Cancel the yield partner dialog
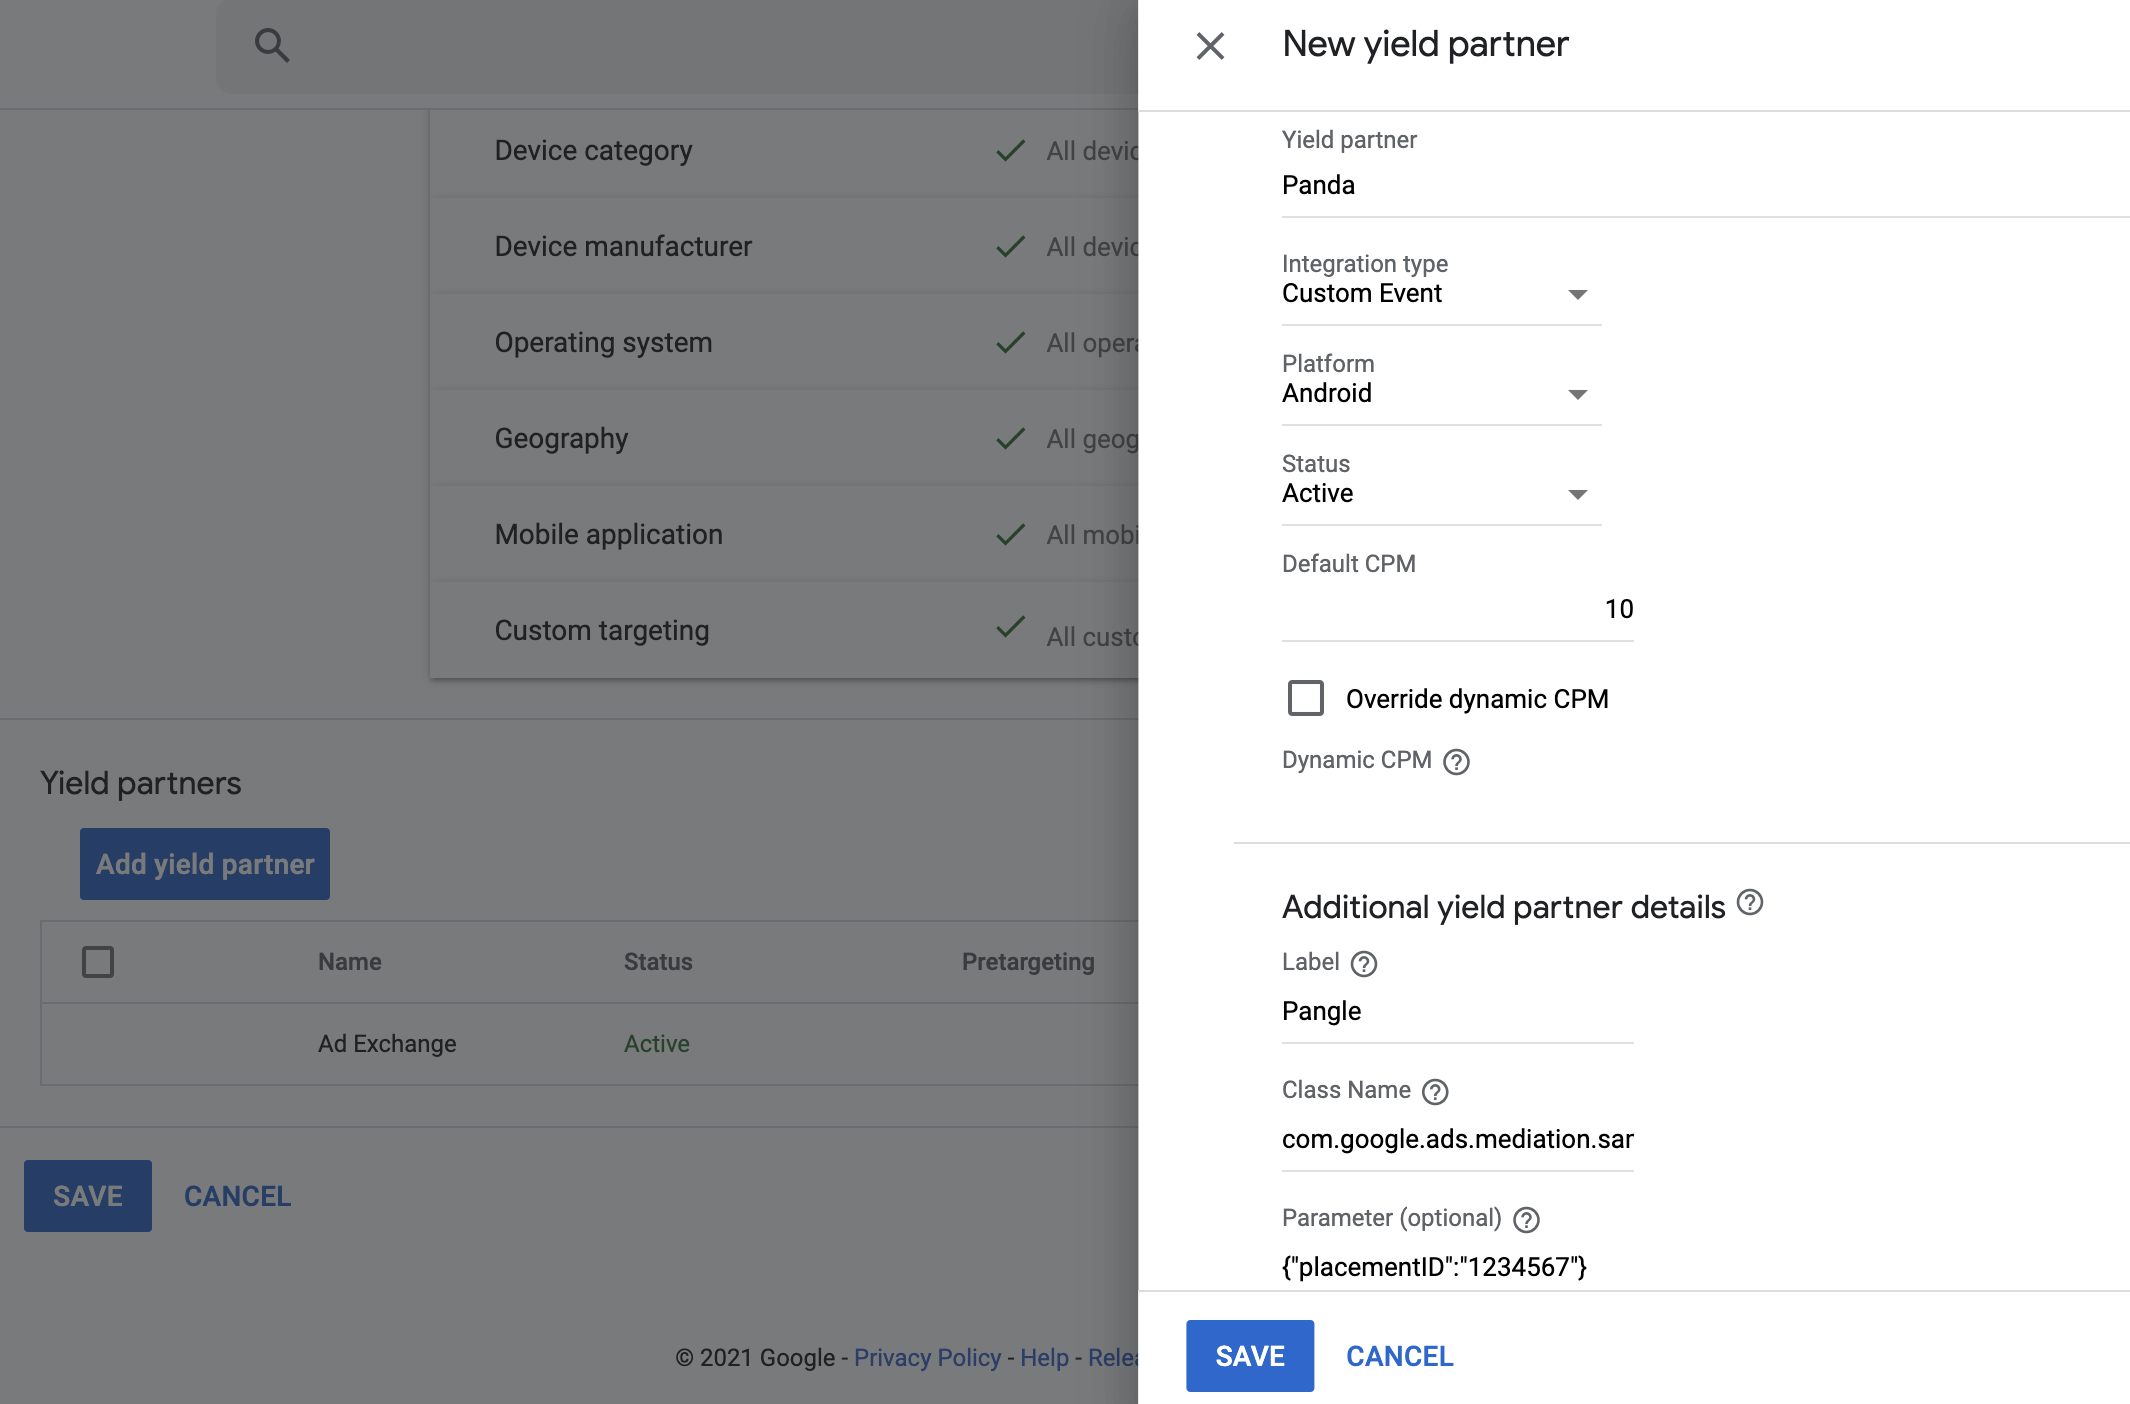2130x1404 pixels. tap(1399, 1356)
